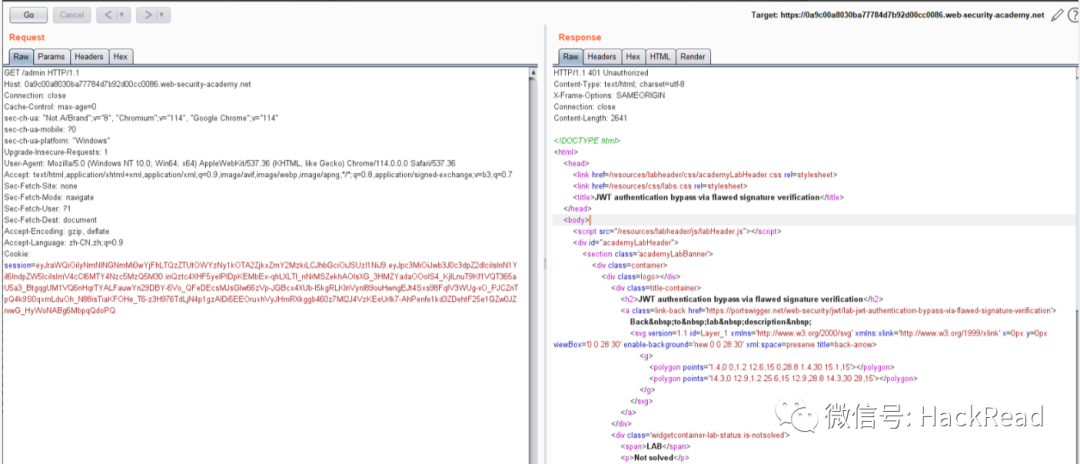Click the 'Cookie:' header label
The height and width of the screenshot is (464, 1080).
click(16, 254)
